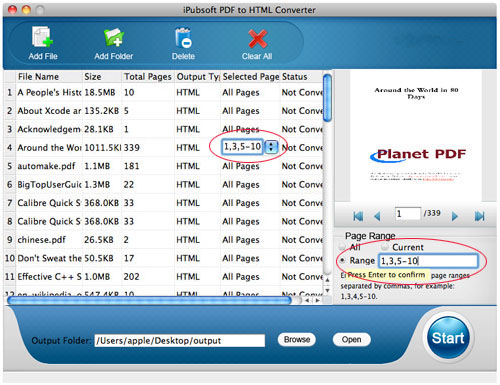This screenshot has width=500, height=385.
Task: Select the Calibre Quick S file in row 8
Action: coord(163,221)
